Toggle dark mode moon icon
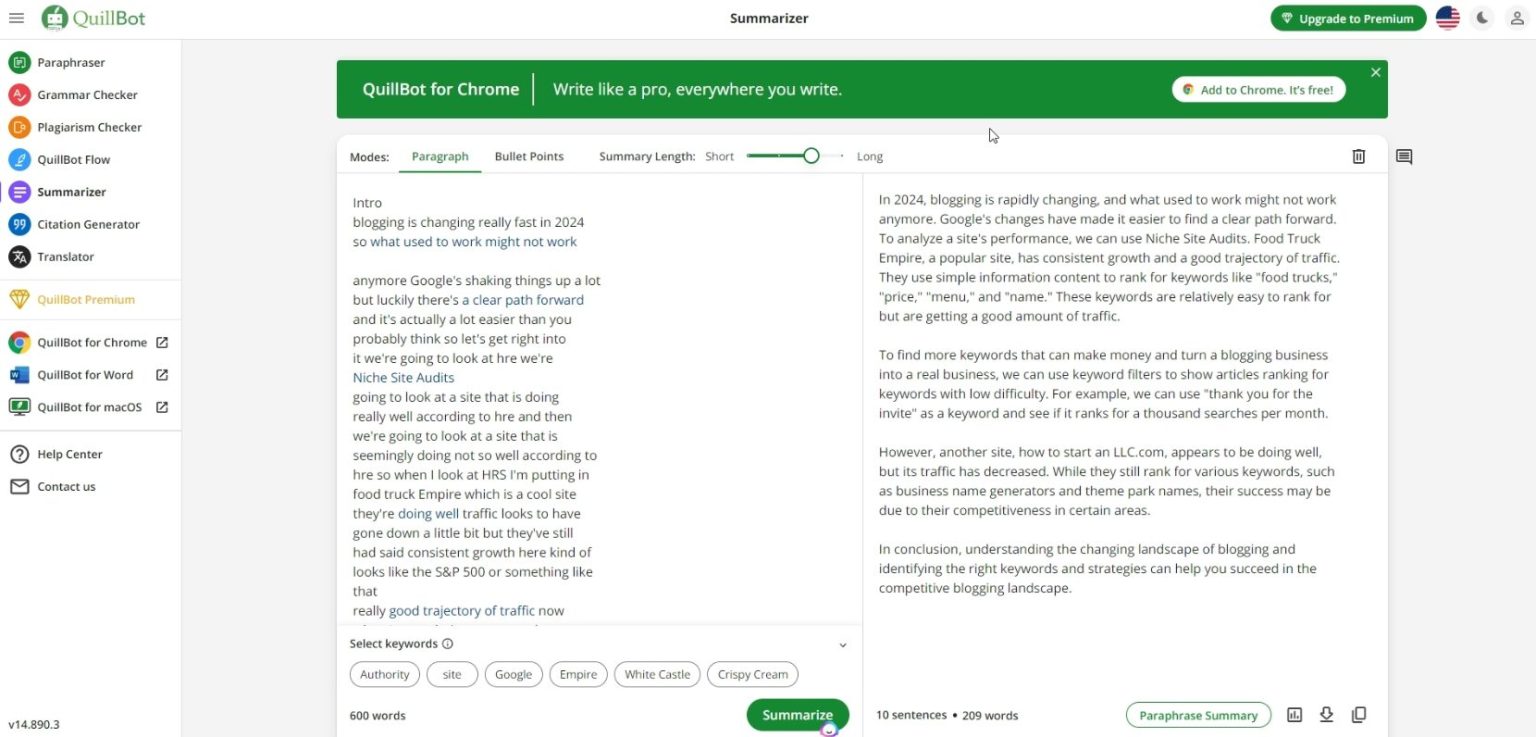1536x737 pixels. [1483, 18]
